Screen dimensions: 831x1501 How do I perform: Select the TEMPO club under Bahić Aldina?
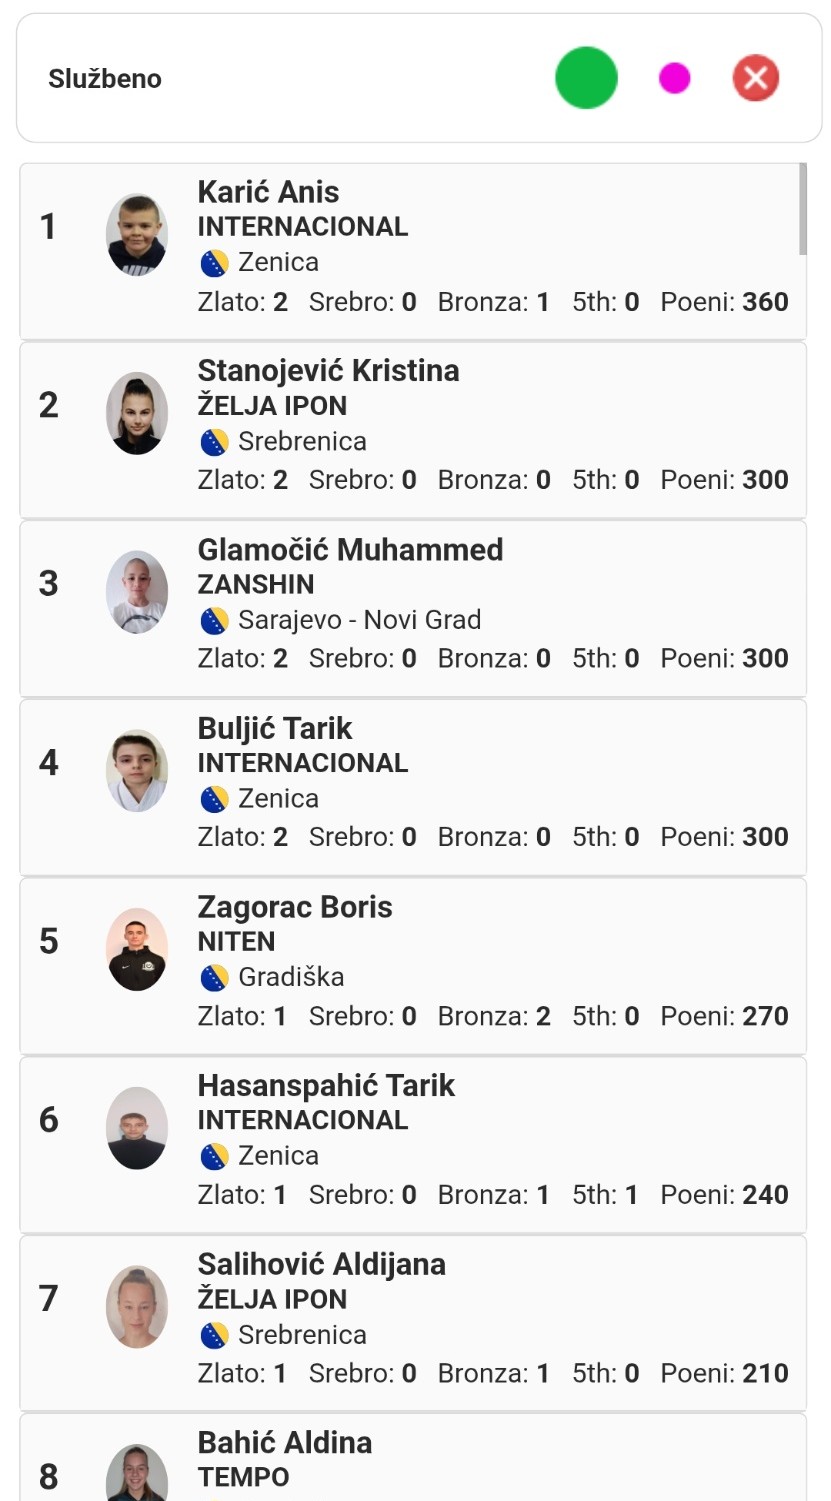[244, 1477]
